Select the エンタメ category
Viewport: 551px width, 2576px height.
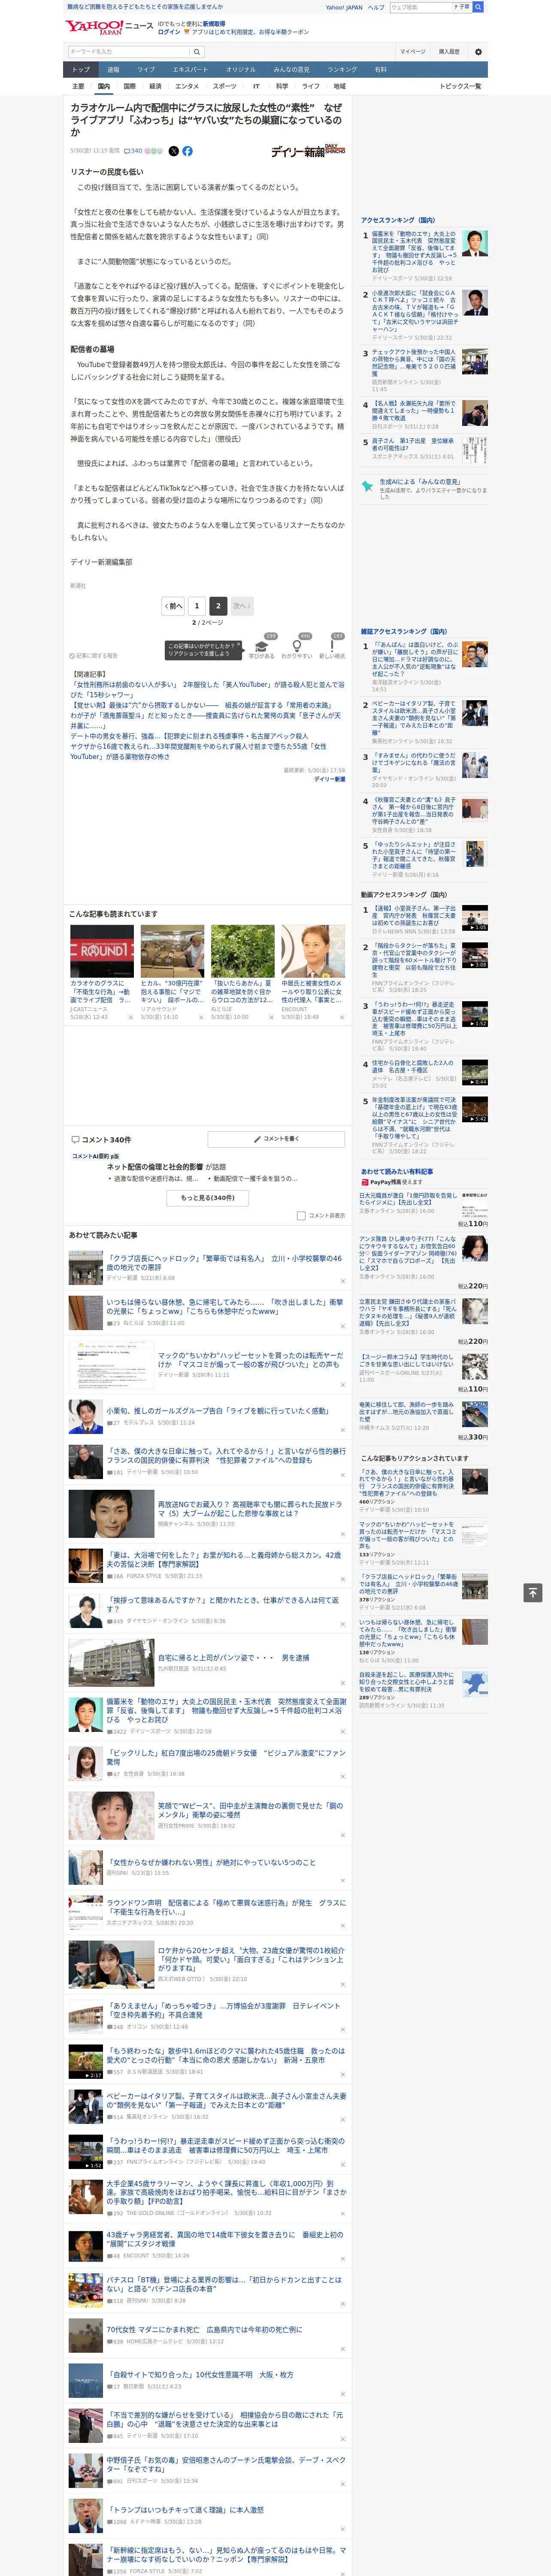[x=187, y=86]
